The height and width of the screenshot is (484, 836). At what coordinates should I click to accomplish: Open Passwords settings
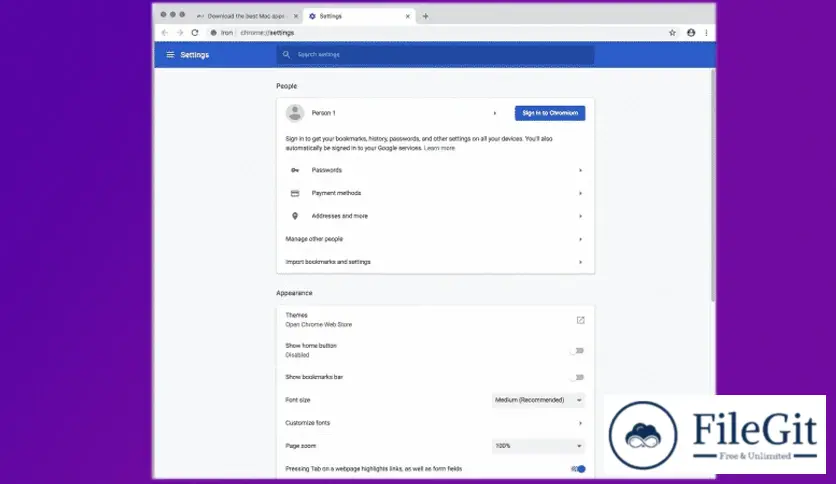point(435,170)
